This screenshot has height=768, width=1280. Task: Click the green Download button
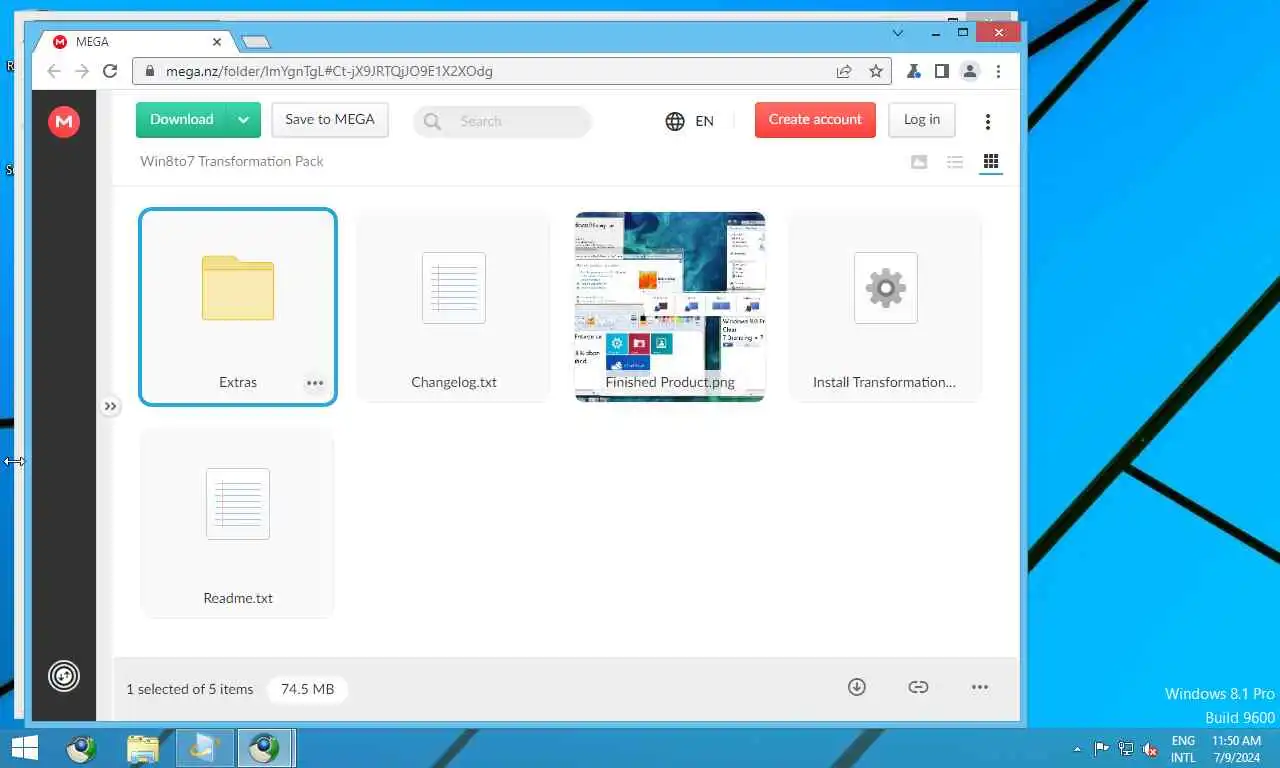(x=181, y=120)
